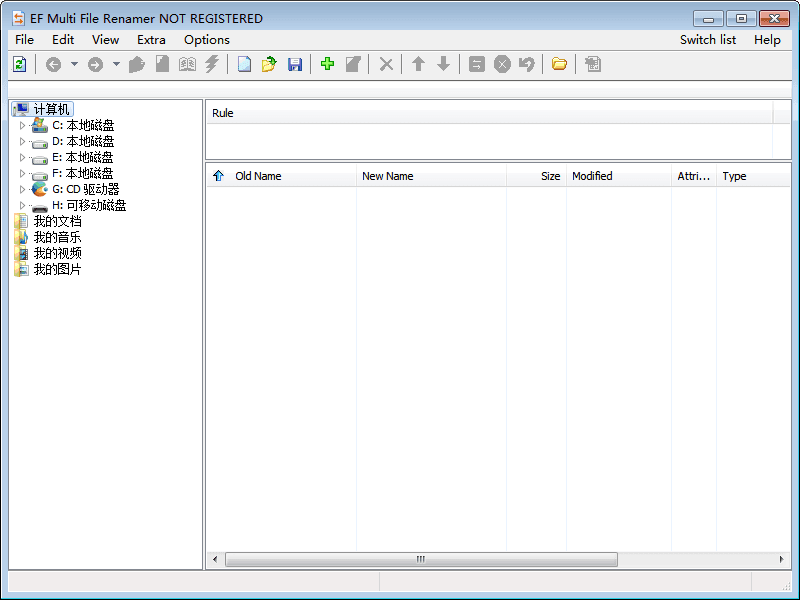The image size is (800, 600).
Task: Click the scrollbar left arrow
Action: tap(215, 559)
